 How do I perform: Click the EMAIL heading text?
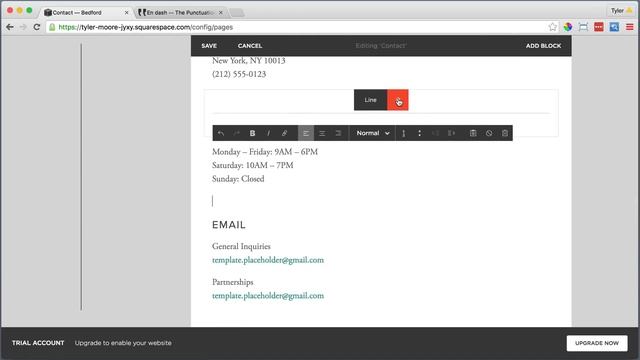click(x=229, y=225)
